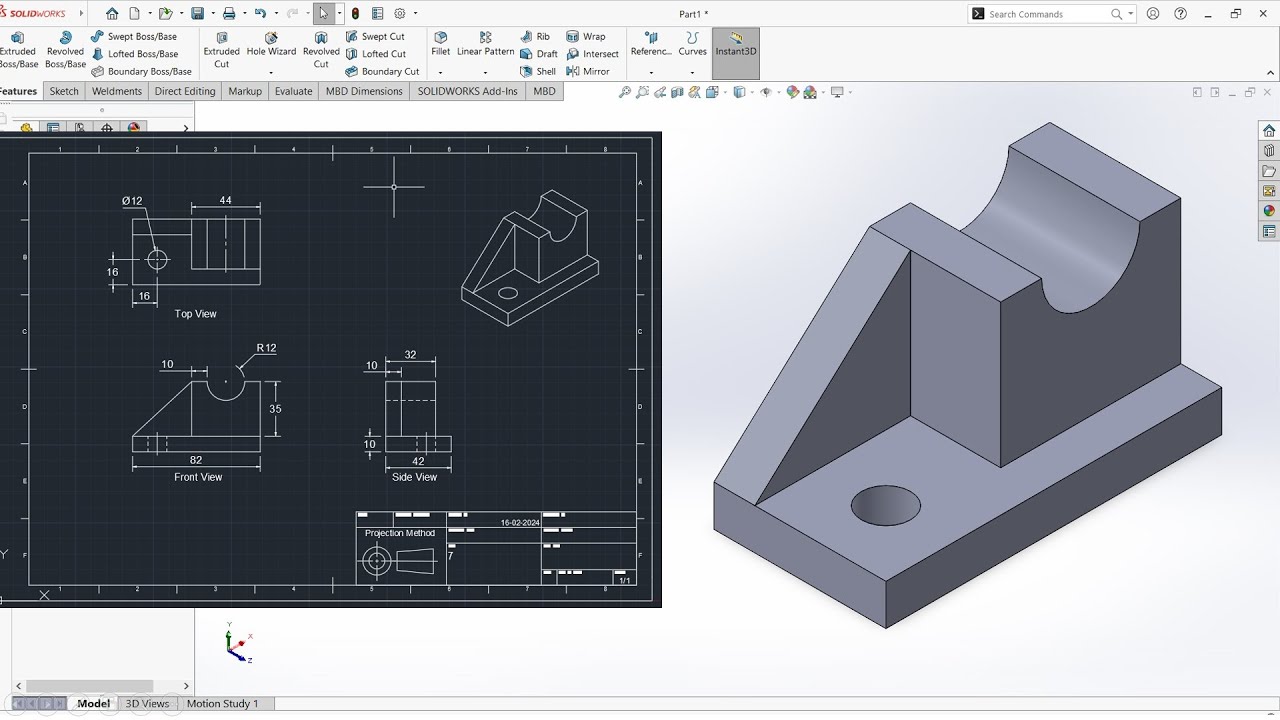Activate the Extruded Cut tool

click(221, 50)
